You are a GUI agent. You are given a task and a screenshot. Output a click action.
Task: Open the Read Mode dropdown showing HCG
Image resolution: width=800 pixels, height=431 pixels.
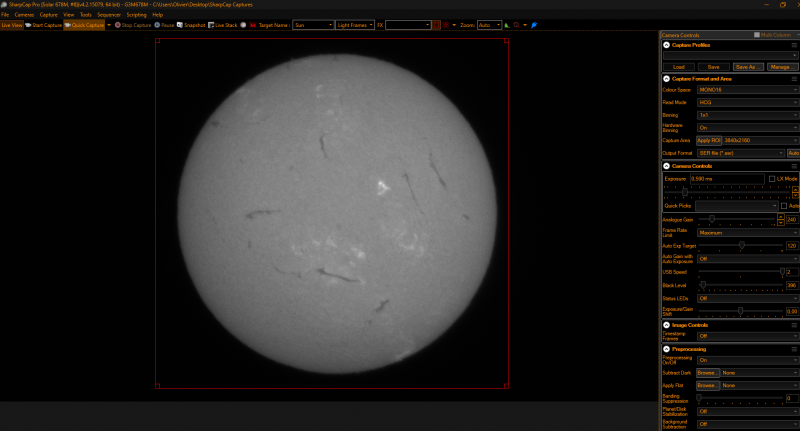pos(747,103)
